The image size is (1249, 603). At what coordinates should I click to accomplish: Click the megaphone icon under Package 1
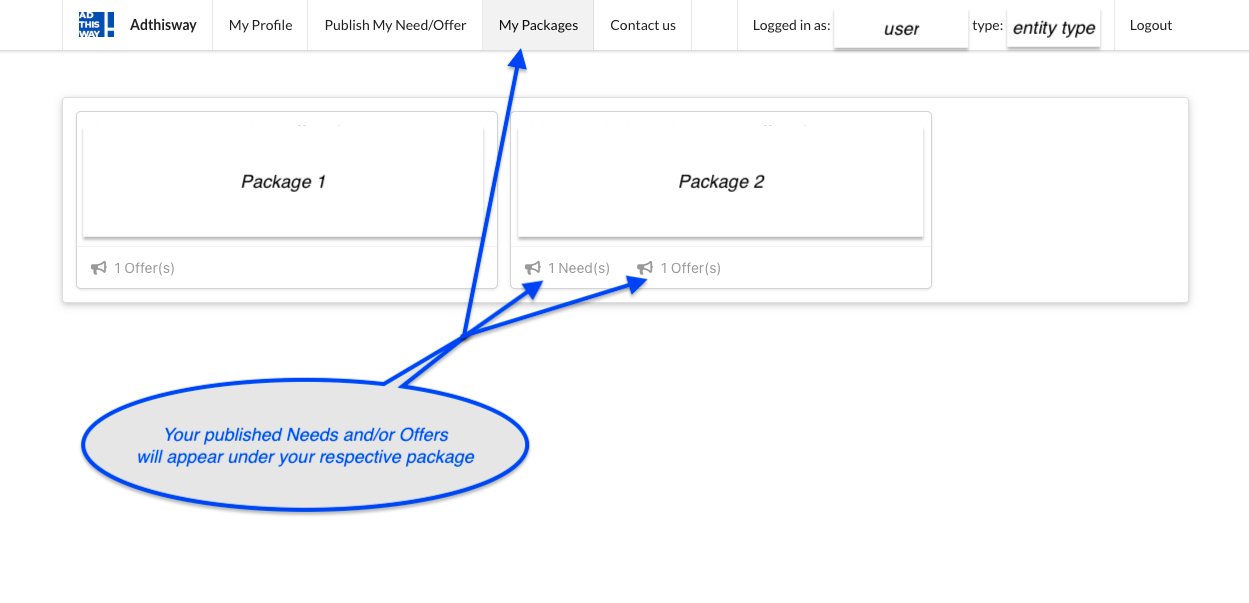point(99,268)
